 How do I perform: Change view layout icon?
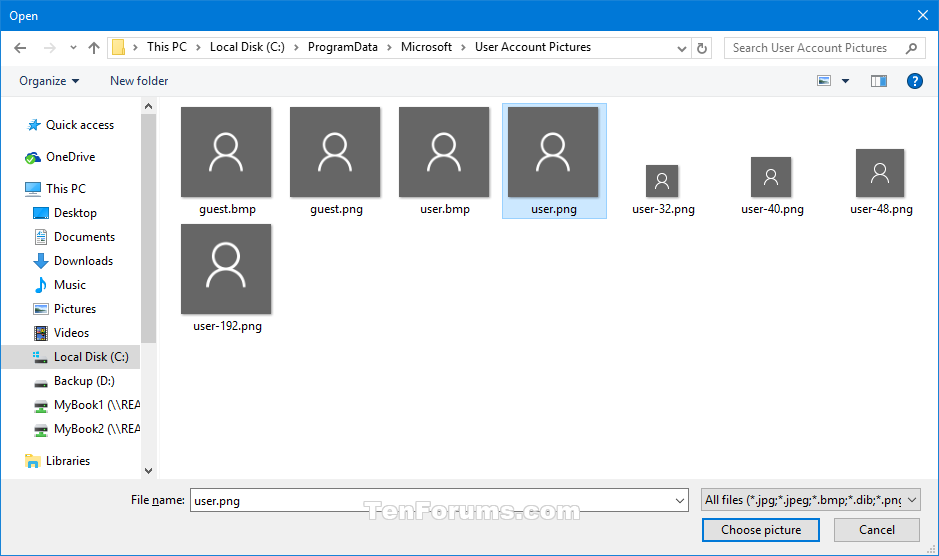pos(824,81)
